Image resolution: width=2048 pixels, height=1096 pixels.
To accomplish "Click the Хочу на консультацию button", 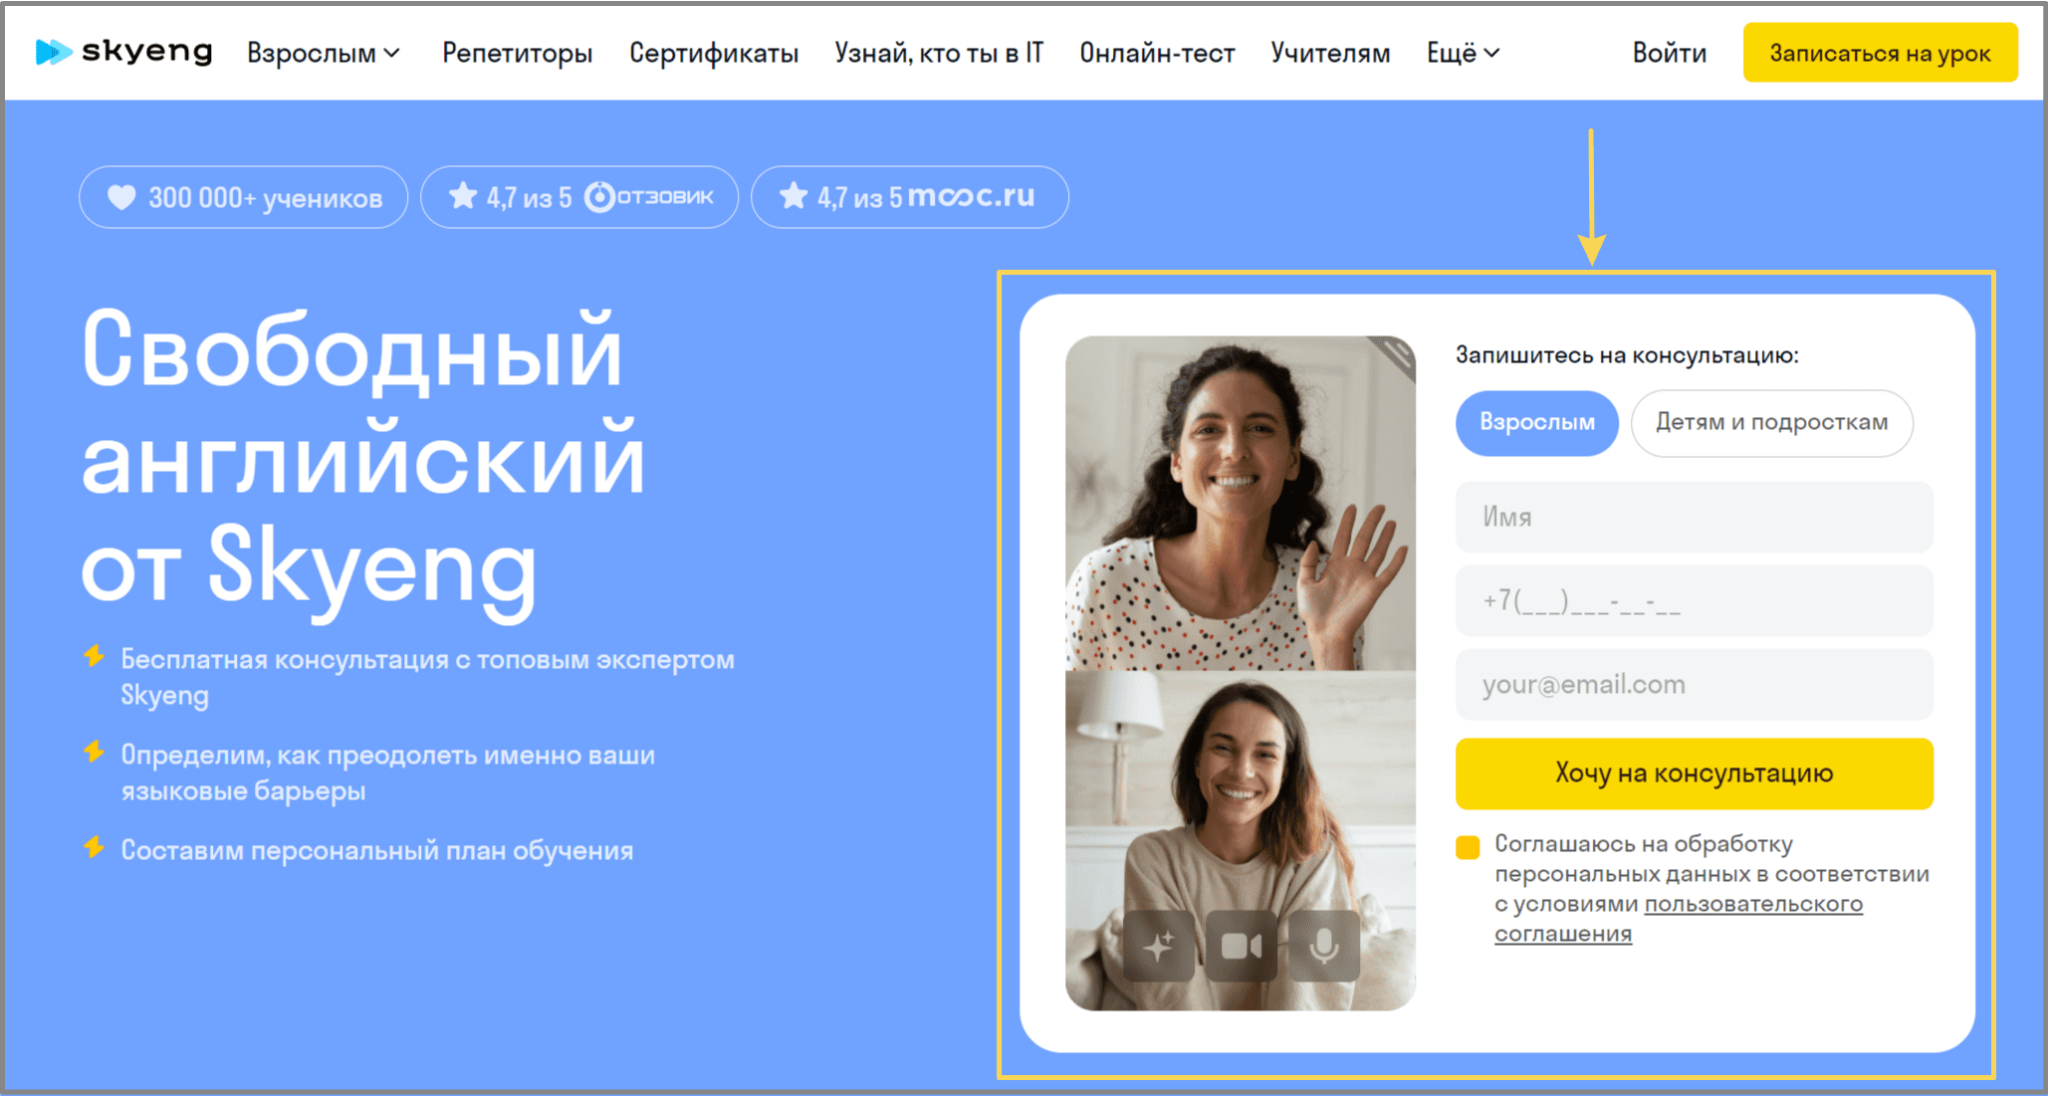I will tap(1694, 773).
